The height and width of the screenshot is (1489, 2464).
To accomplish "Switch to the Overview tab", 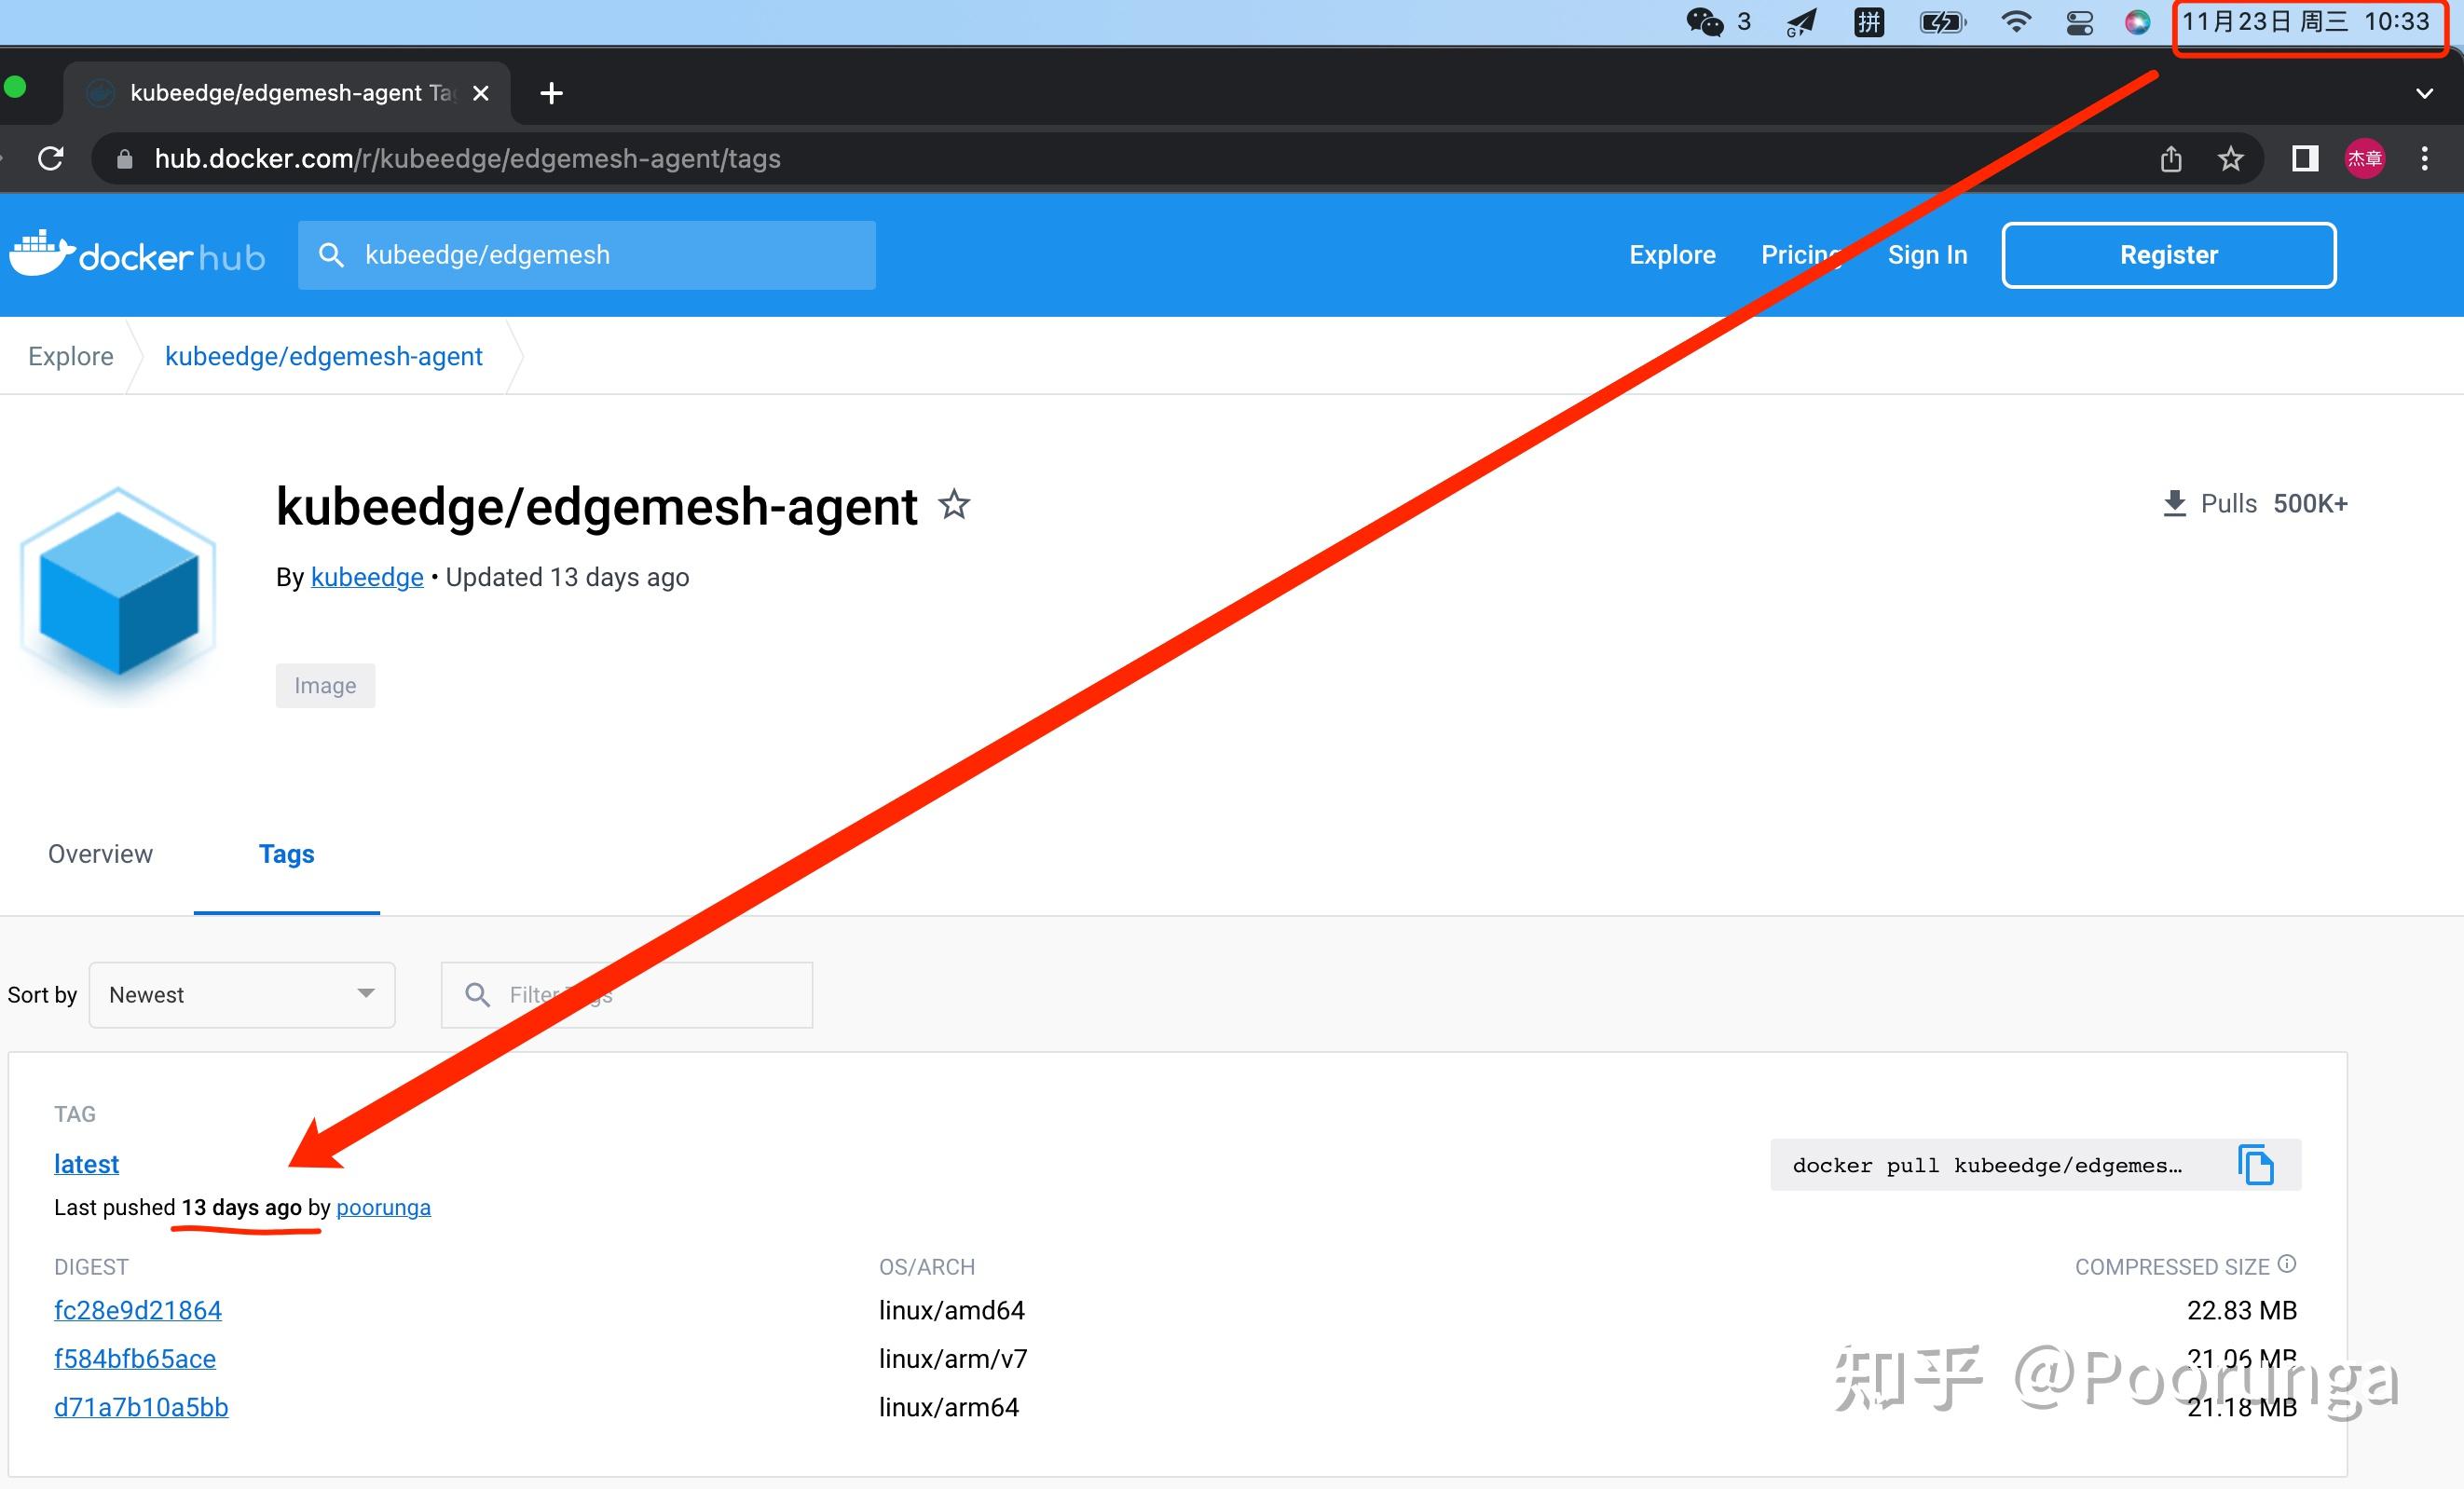I will (x=99, y=854).
